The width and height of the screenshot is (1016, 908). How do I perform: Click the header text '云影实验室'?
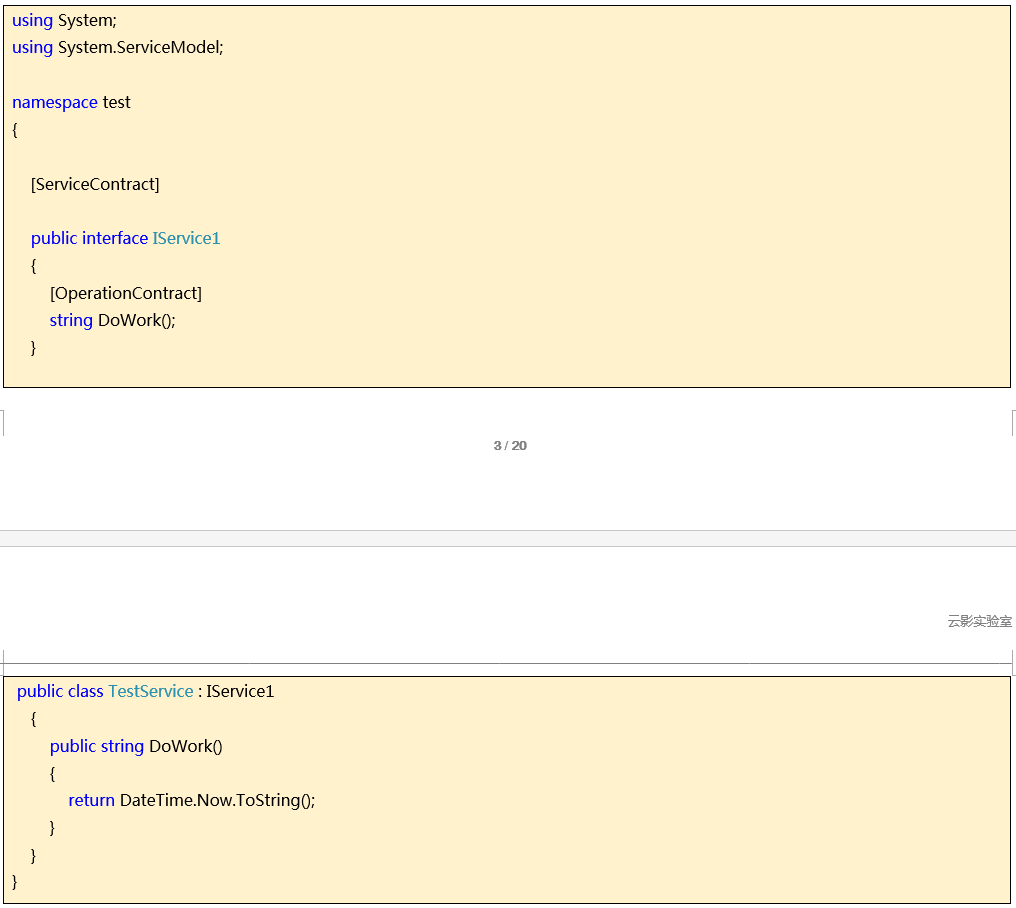(x=979, y=622)
